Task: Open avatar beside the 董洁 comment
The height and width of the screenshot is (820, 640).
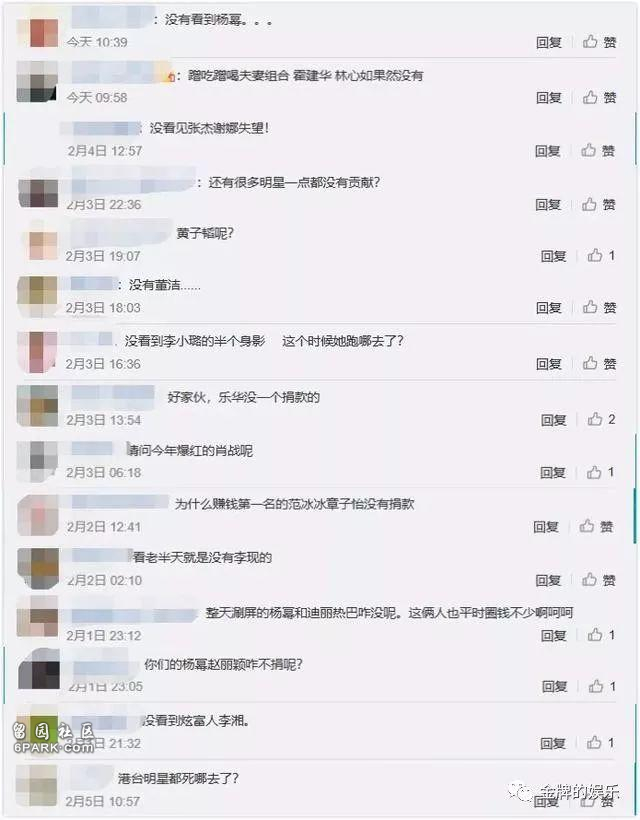Action: 37,297
